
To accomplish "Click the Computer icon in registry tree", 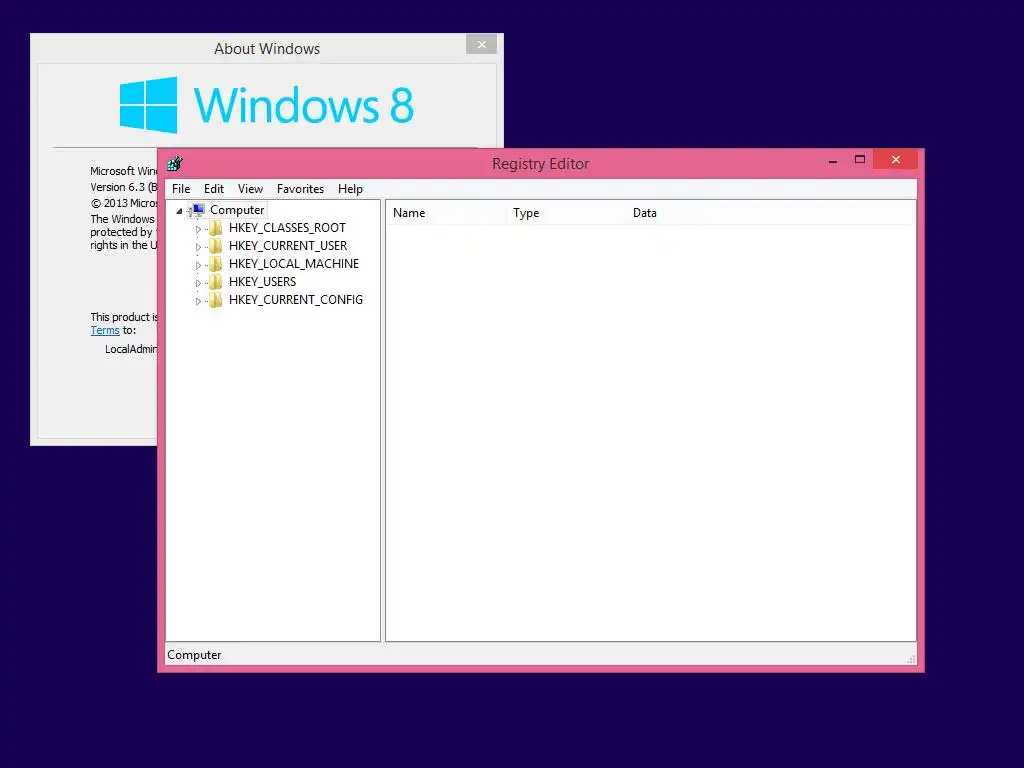I will click(x=197, y=210).
